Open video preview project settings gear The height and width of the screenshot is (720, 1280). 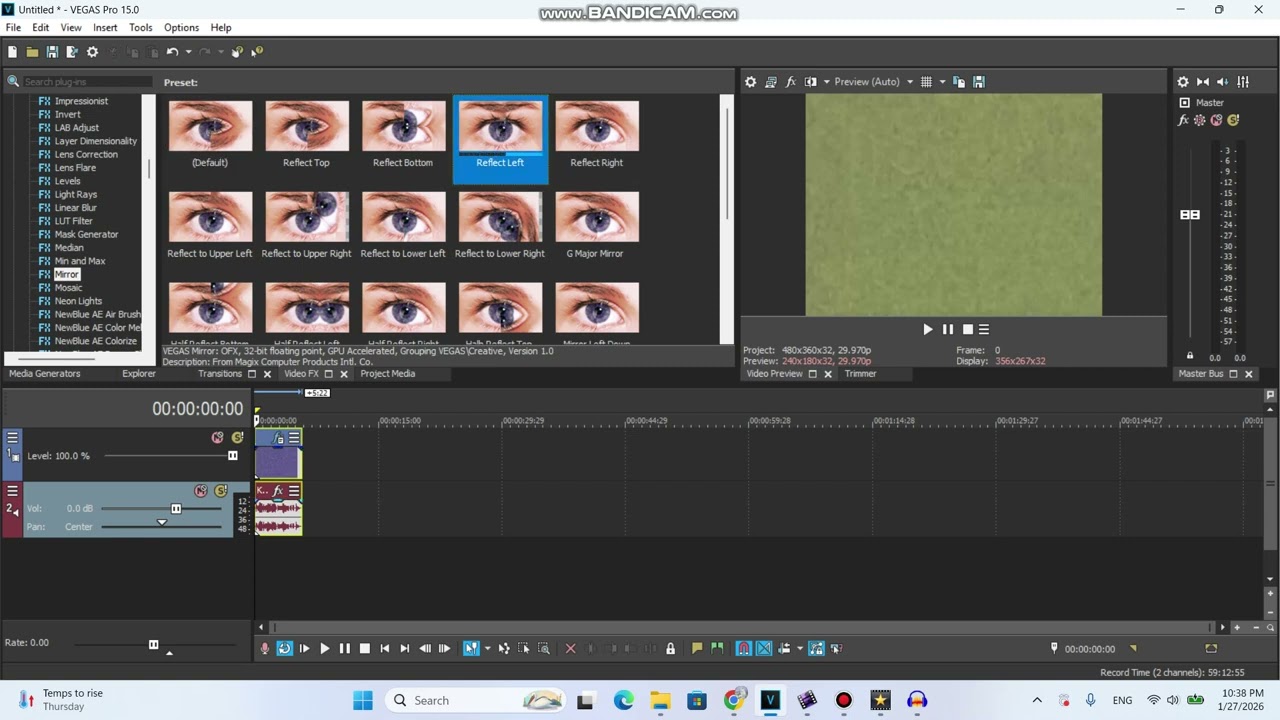pos(751,82)
